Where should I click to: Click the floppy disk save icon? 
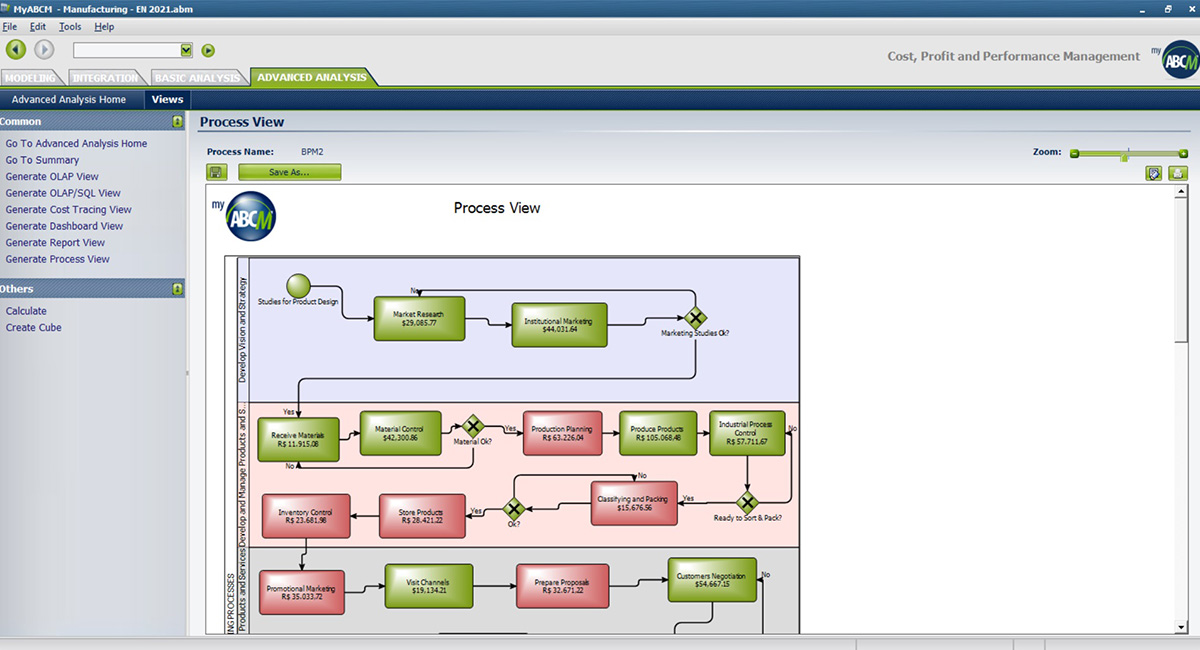coord(217,172)
